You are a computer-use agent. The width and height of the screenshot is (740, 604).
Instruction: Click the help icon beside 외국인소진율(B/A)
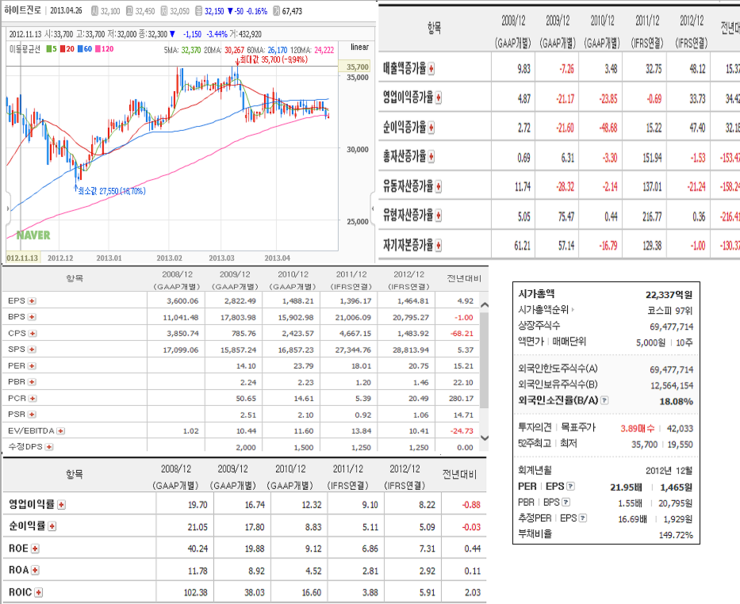pos(605,401)
